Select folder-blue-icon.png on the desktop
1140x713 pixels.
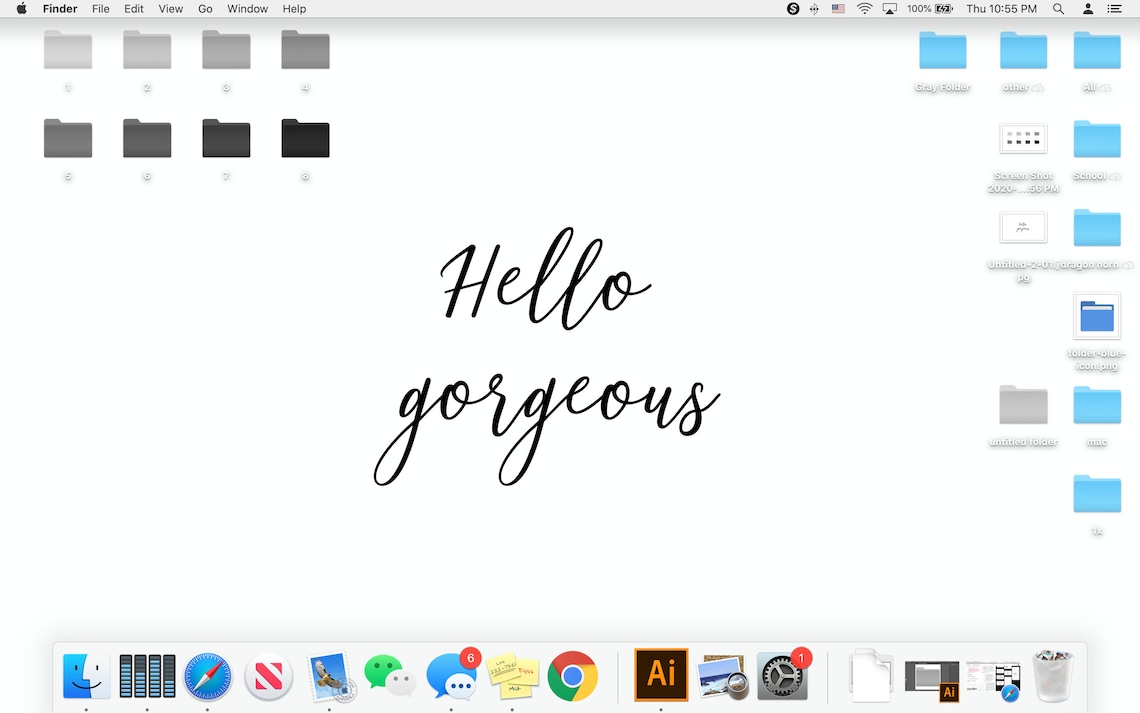click(x=1097, y=317)
